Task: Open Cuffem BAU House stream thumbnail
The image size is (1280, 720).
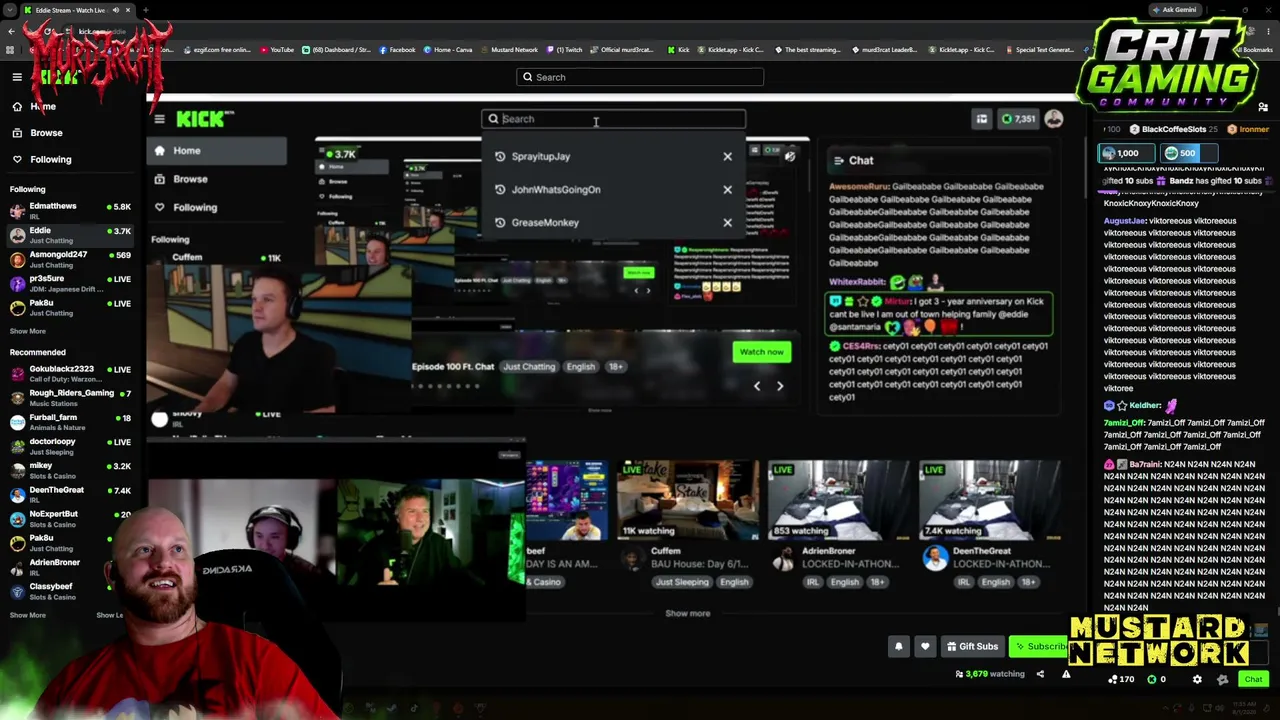Action: click(687, 500)
